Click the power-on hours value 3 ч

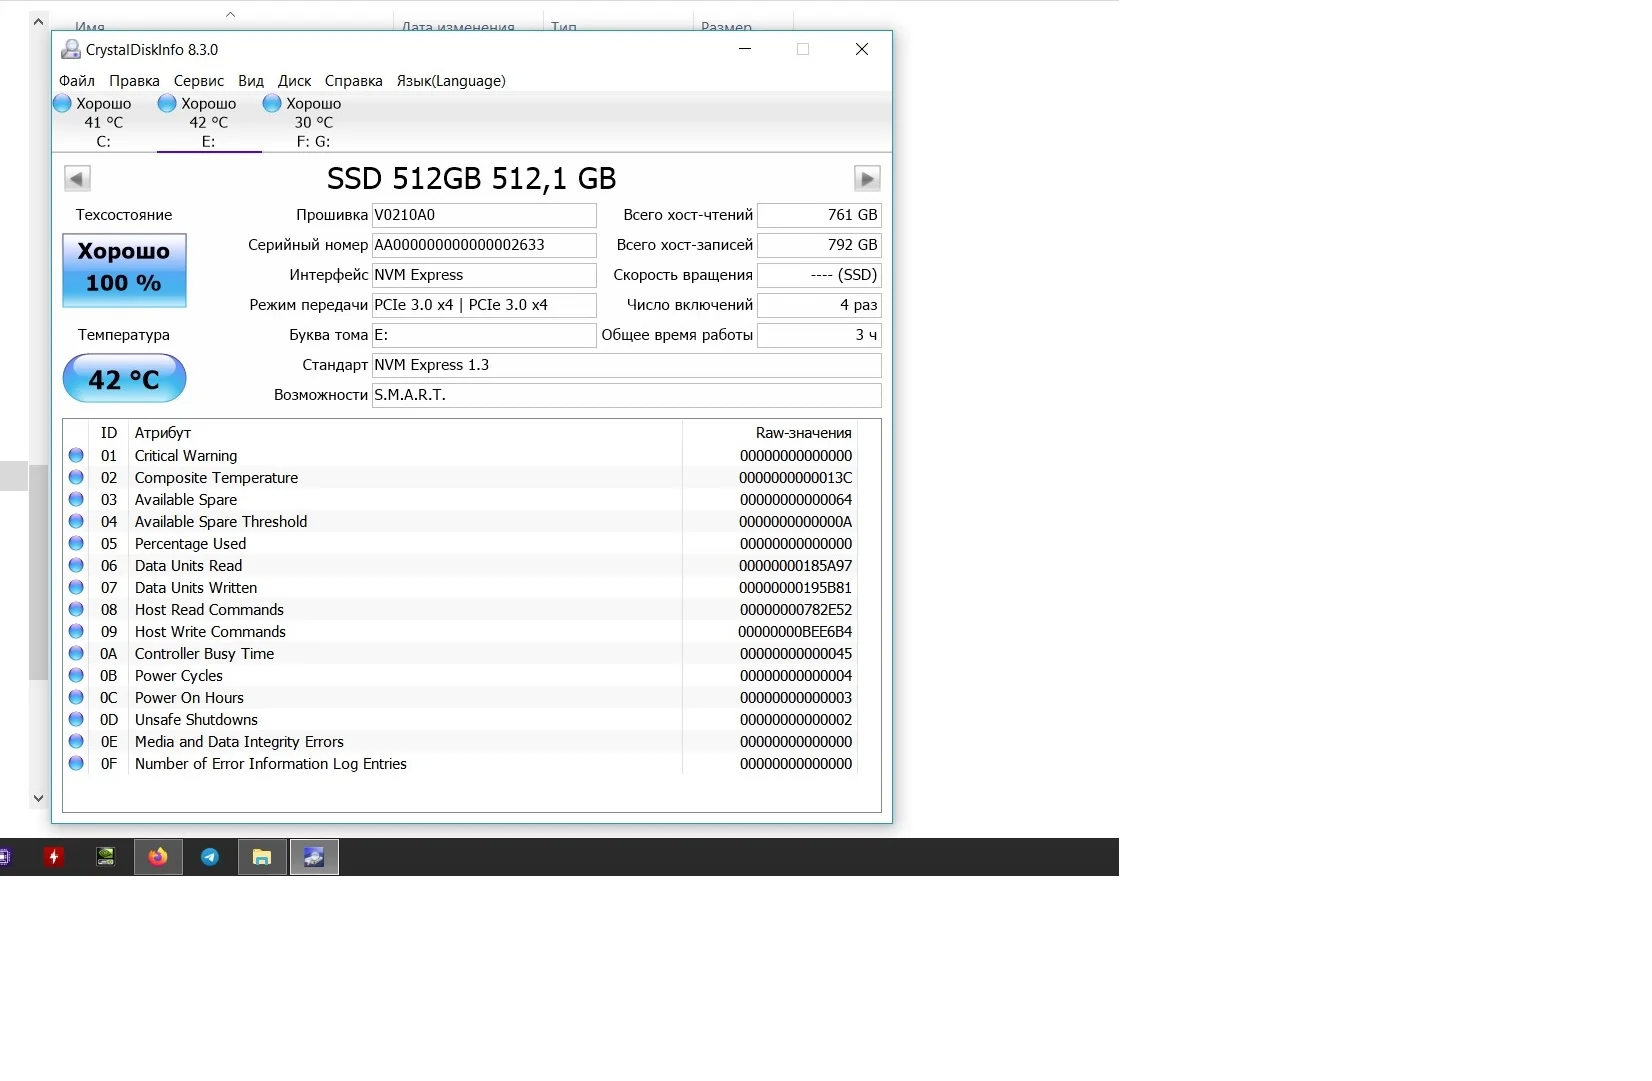pyautogui.click(x=819, y=335)
